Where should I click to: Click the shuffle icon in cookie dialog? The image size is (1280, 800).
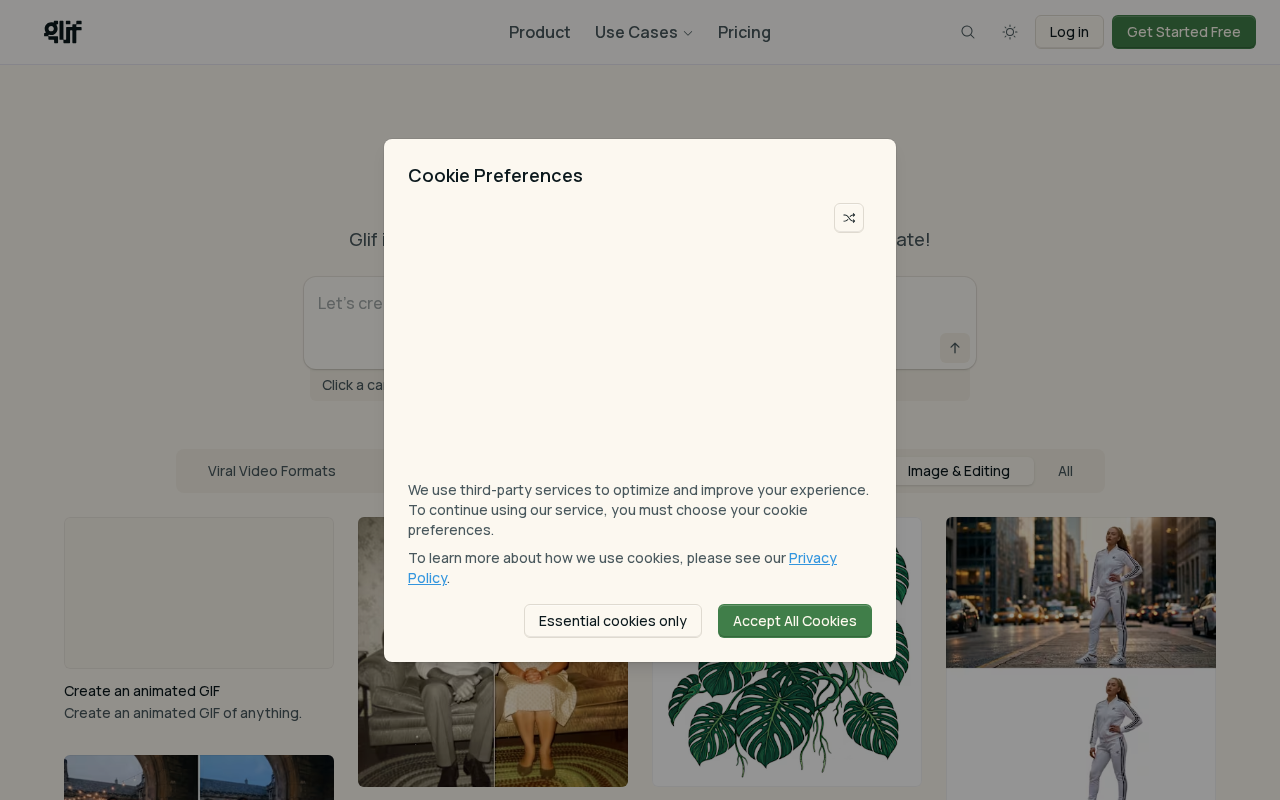[x=849, y=218]
